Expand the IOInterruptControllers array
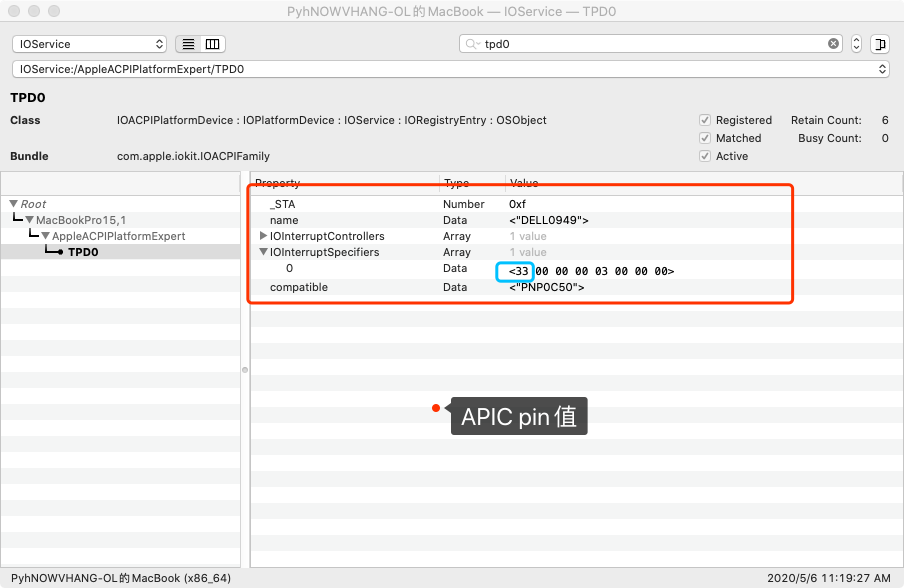The image size is (904, 588). [263, 236]
